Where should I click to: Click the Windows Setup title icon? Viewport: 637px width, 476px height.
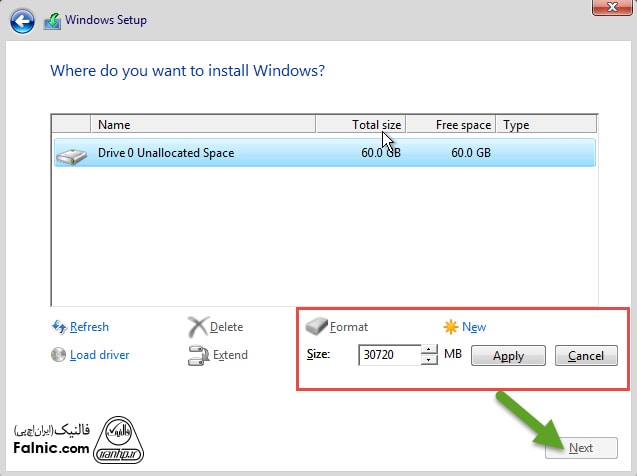click(52, 18)
